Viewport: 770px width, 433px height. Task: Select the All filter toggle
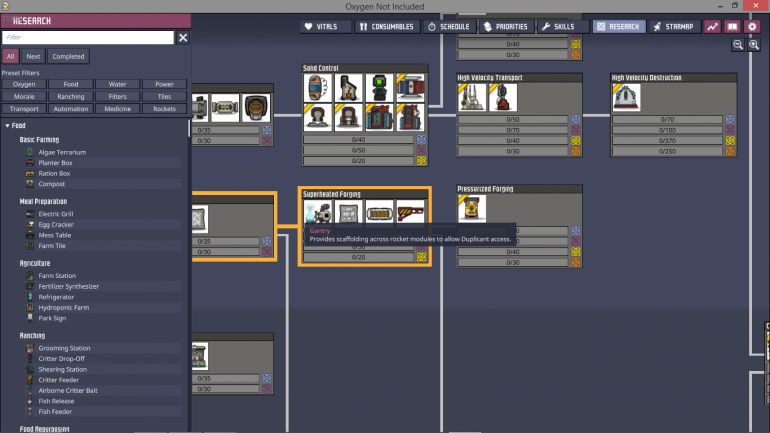10,56
